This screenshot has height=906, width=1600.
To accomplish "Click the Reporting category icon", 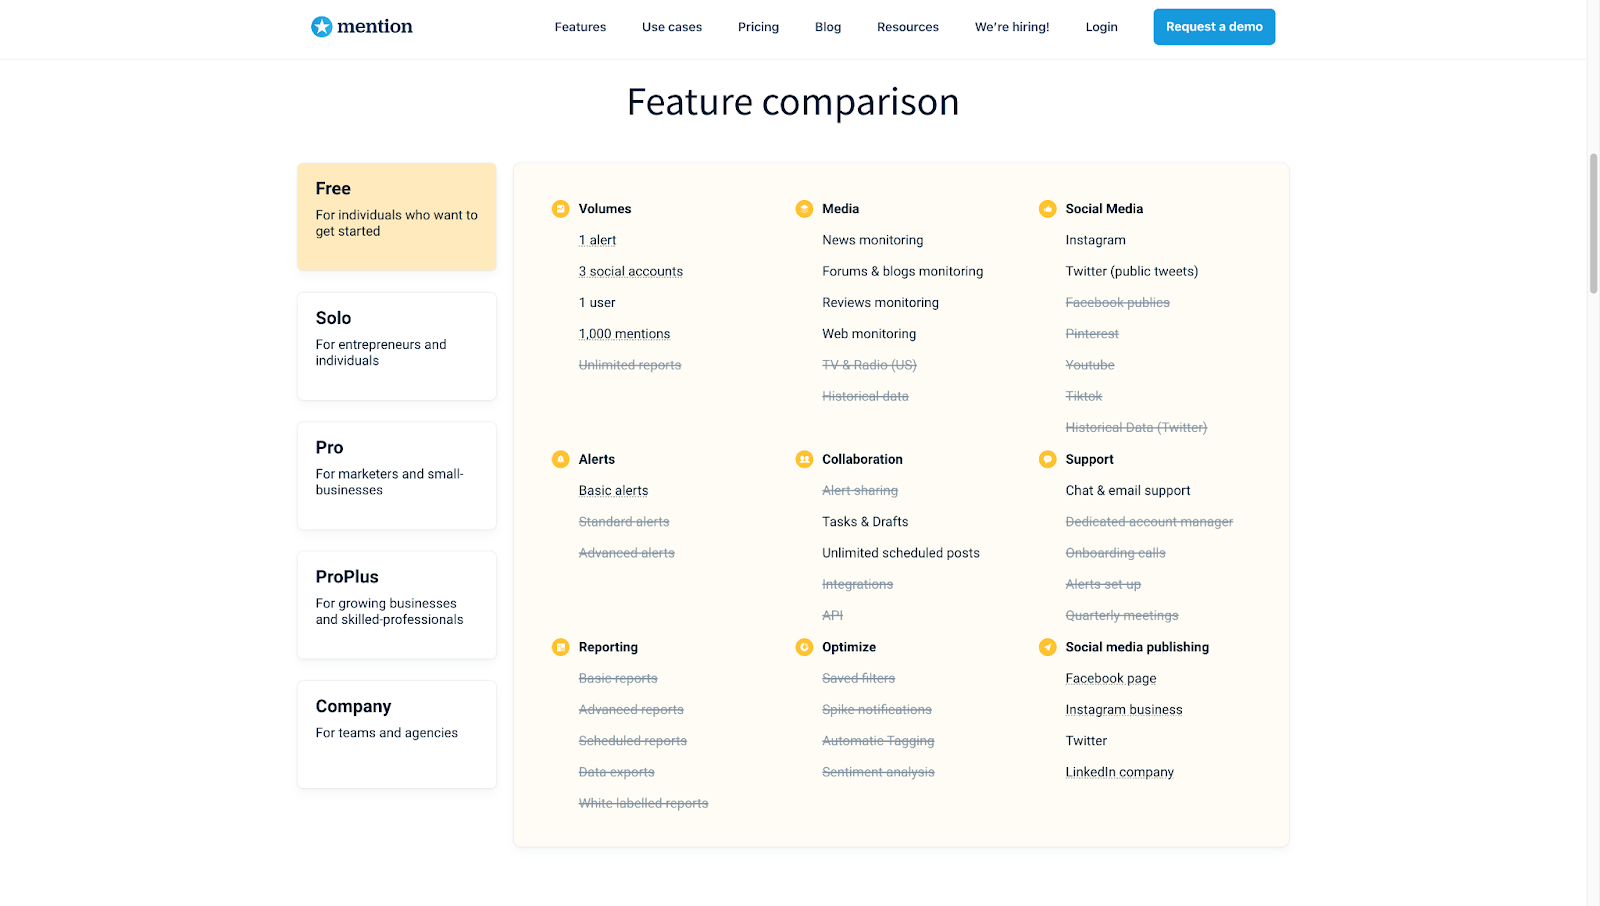I will tap(561, 647).
